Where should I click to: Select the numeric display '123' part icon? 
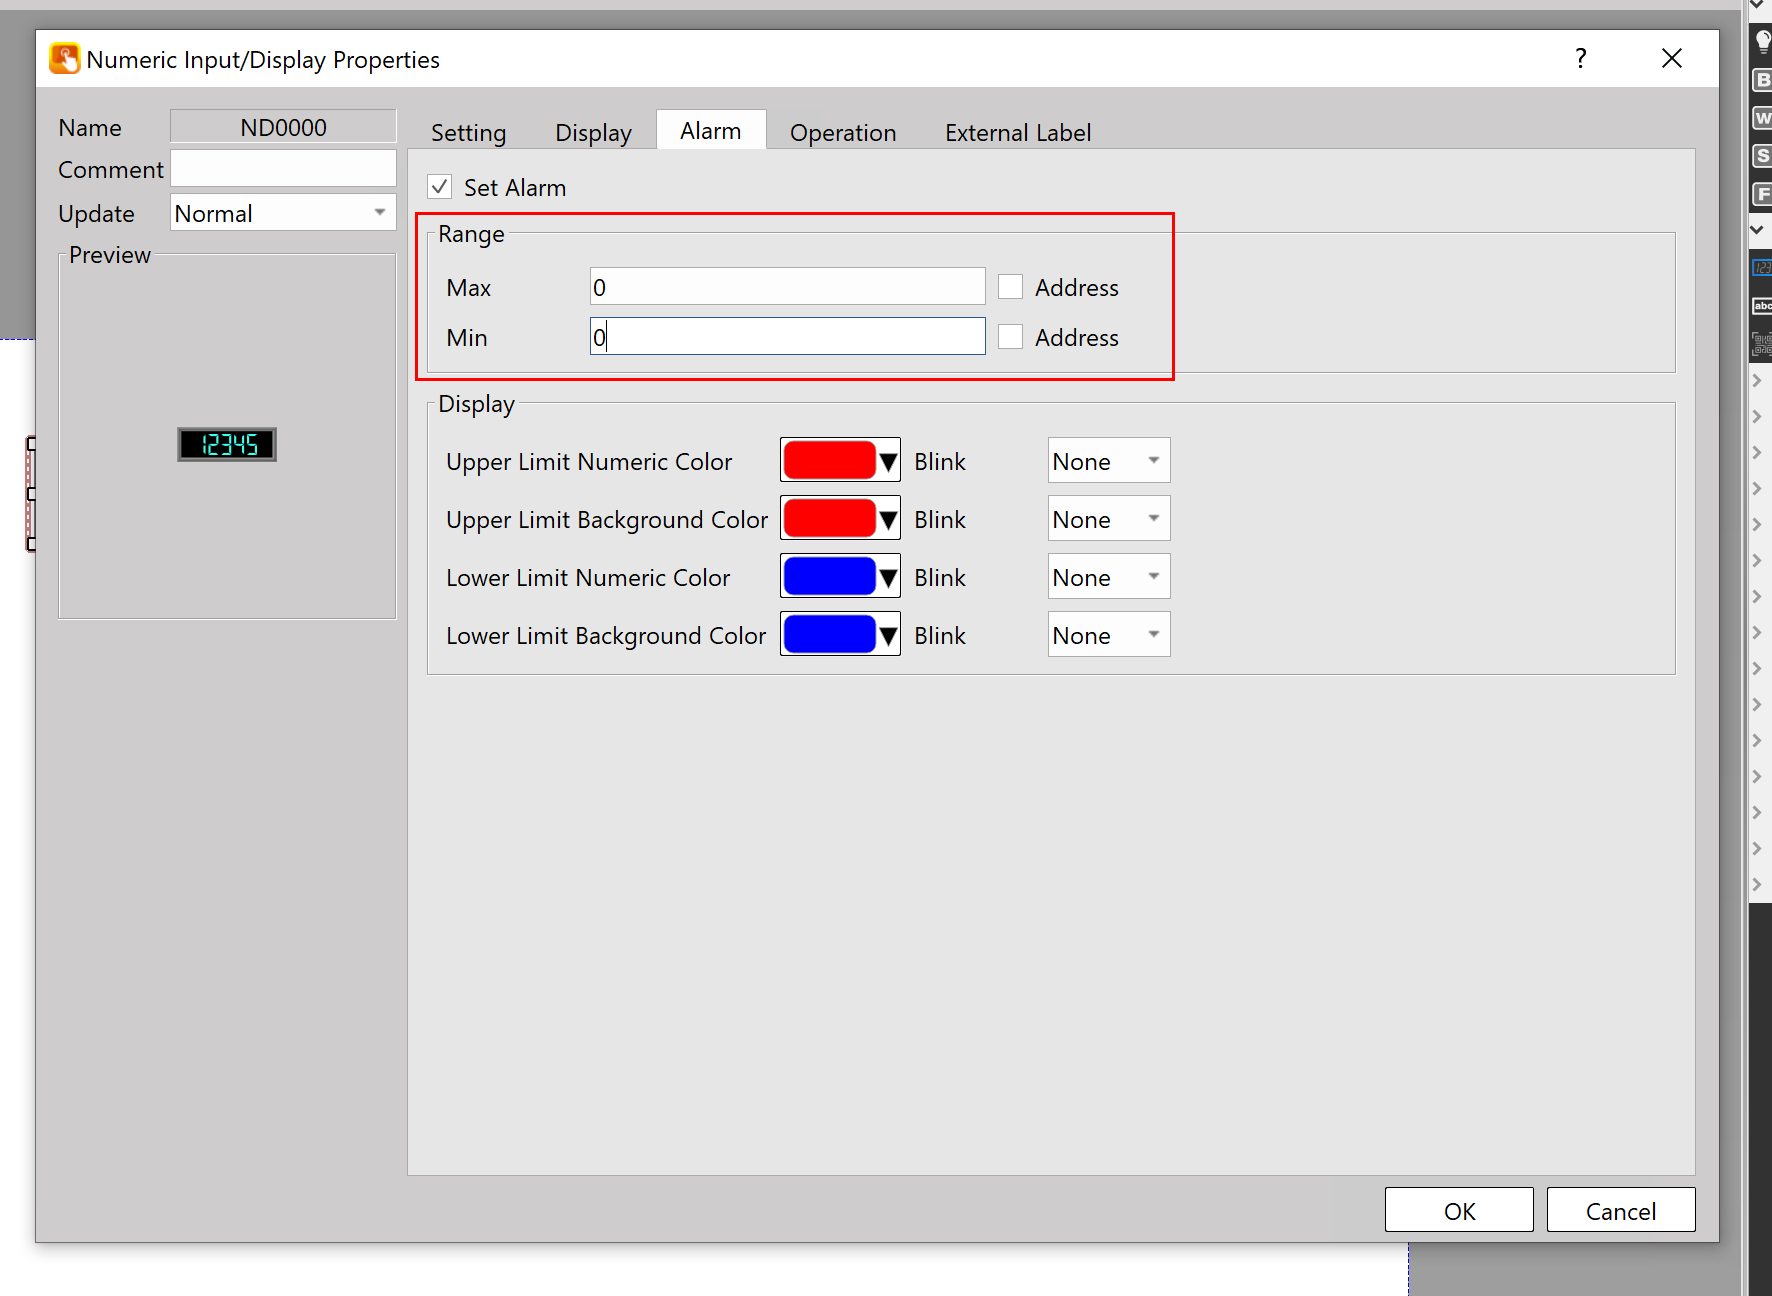pos(1762,267)
